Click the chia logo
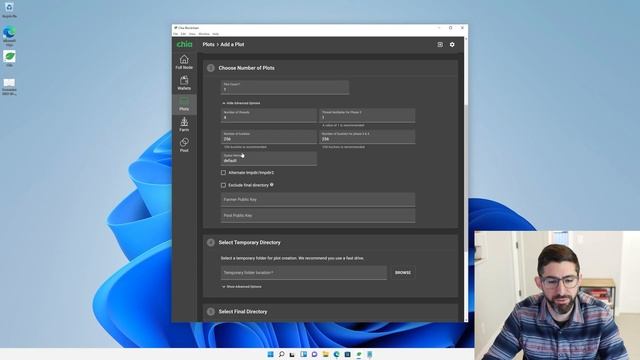 pos(184,44)
